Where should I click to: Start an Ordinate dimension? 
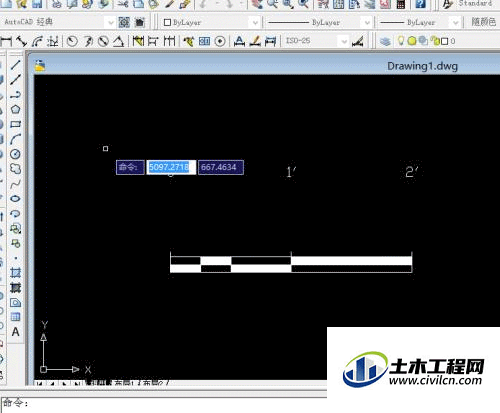53,41
